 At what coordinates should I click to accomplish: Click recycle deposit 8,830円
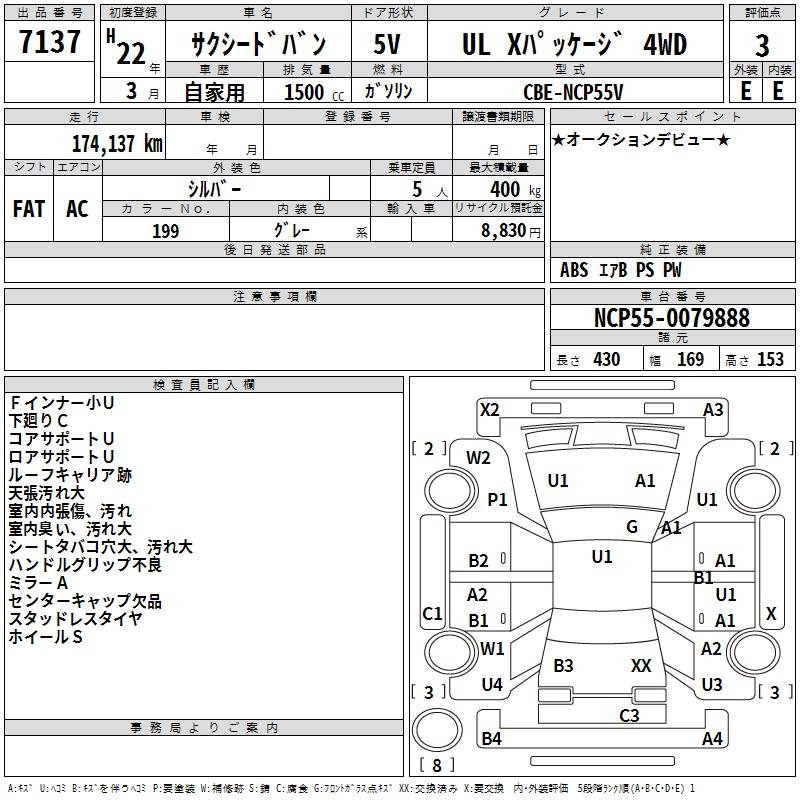[x=511, y=231]
